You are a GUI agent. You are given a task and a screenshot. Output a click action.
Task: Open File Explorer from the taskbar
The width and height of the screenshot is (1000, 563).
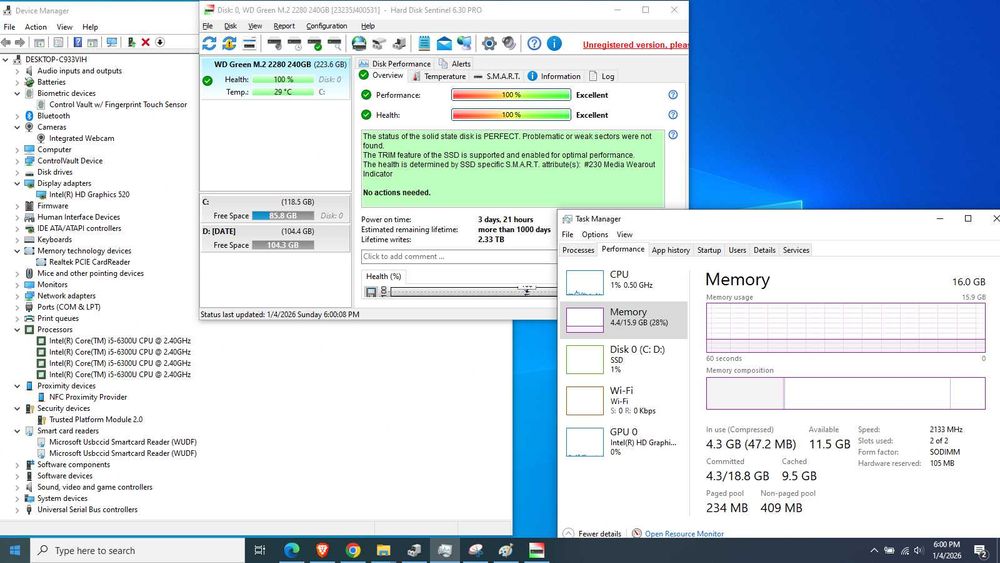(383, 550)
